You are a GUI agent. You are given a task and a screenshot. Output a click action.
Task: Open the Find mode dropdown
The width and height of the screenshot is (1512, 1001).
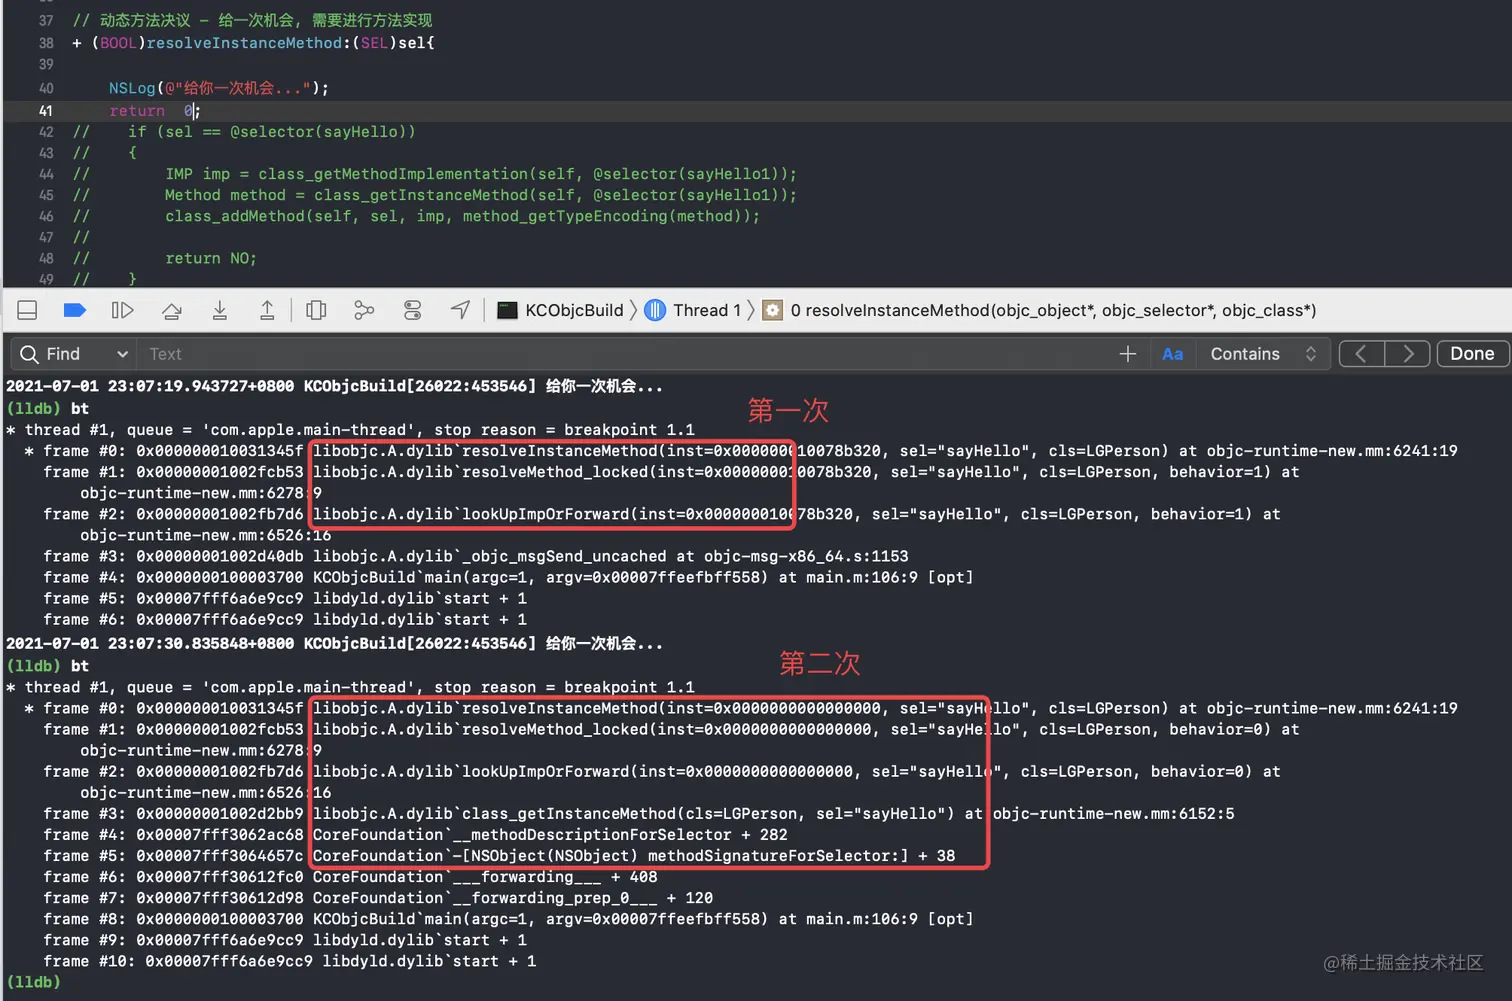(75, 354)
